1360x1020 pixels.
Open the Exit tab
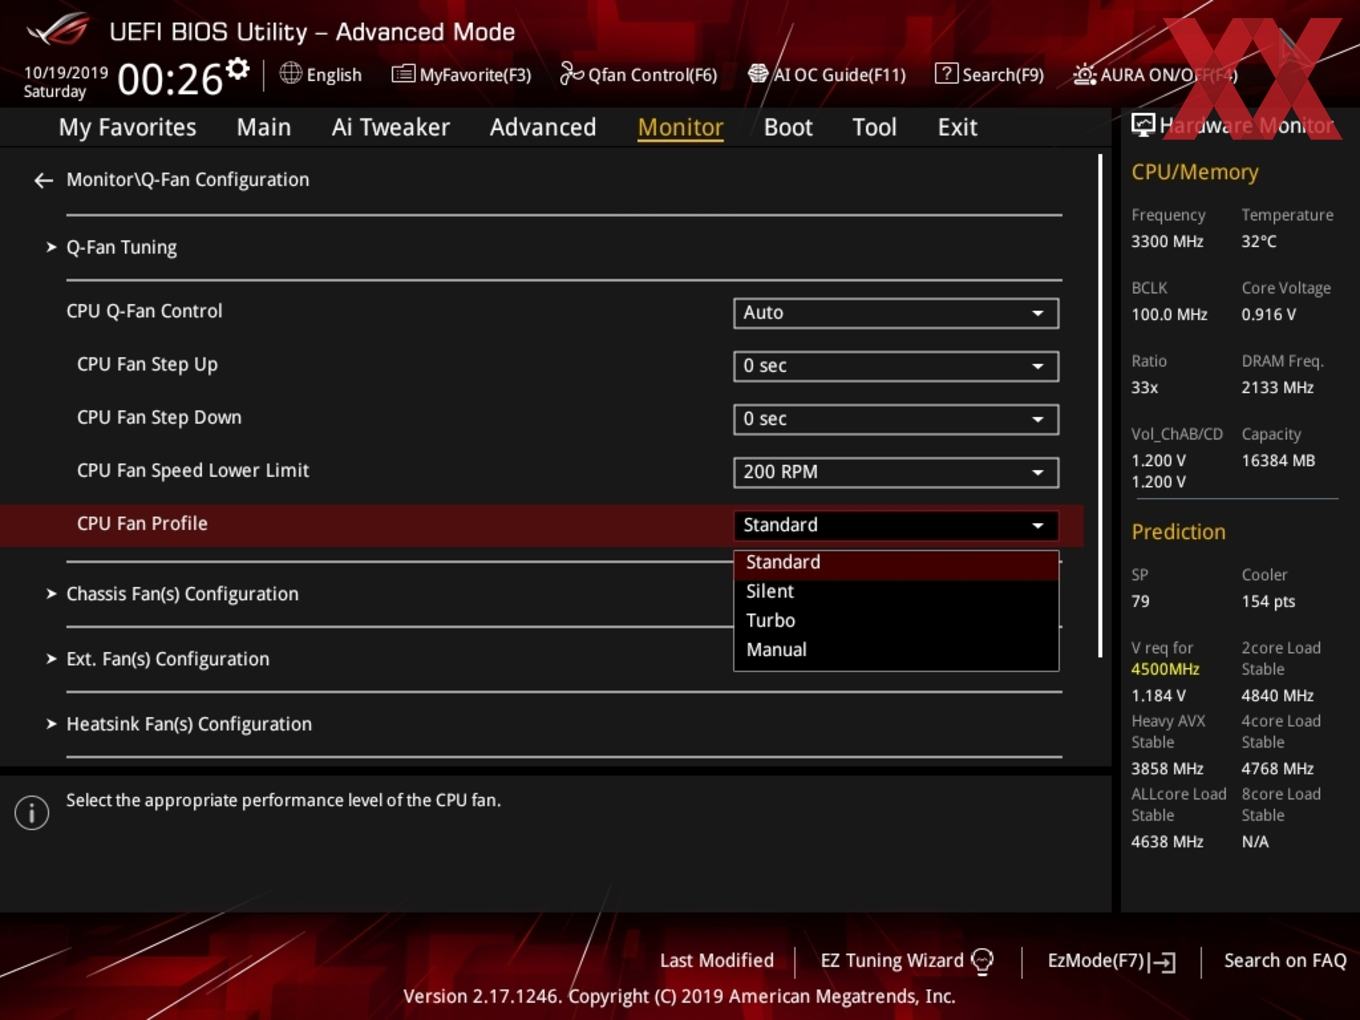tap(957, 127)
